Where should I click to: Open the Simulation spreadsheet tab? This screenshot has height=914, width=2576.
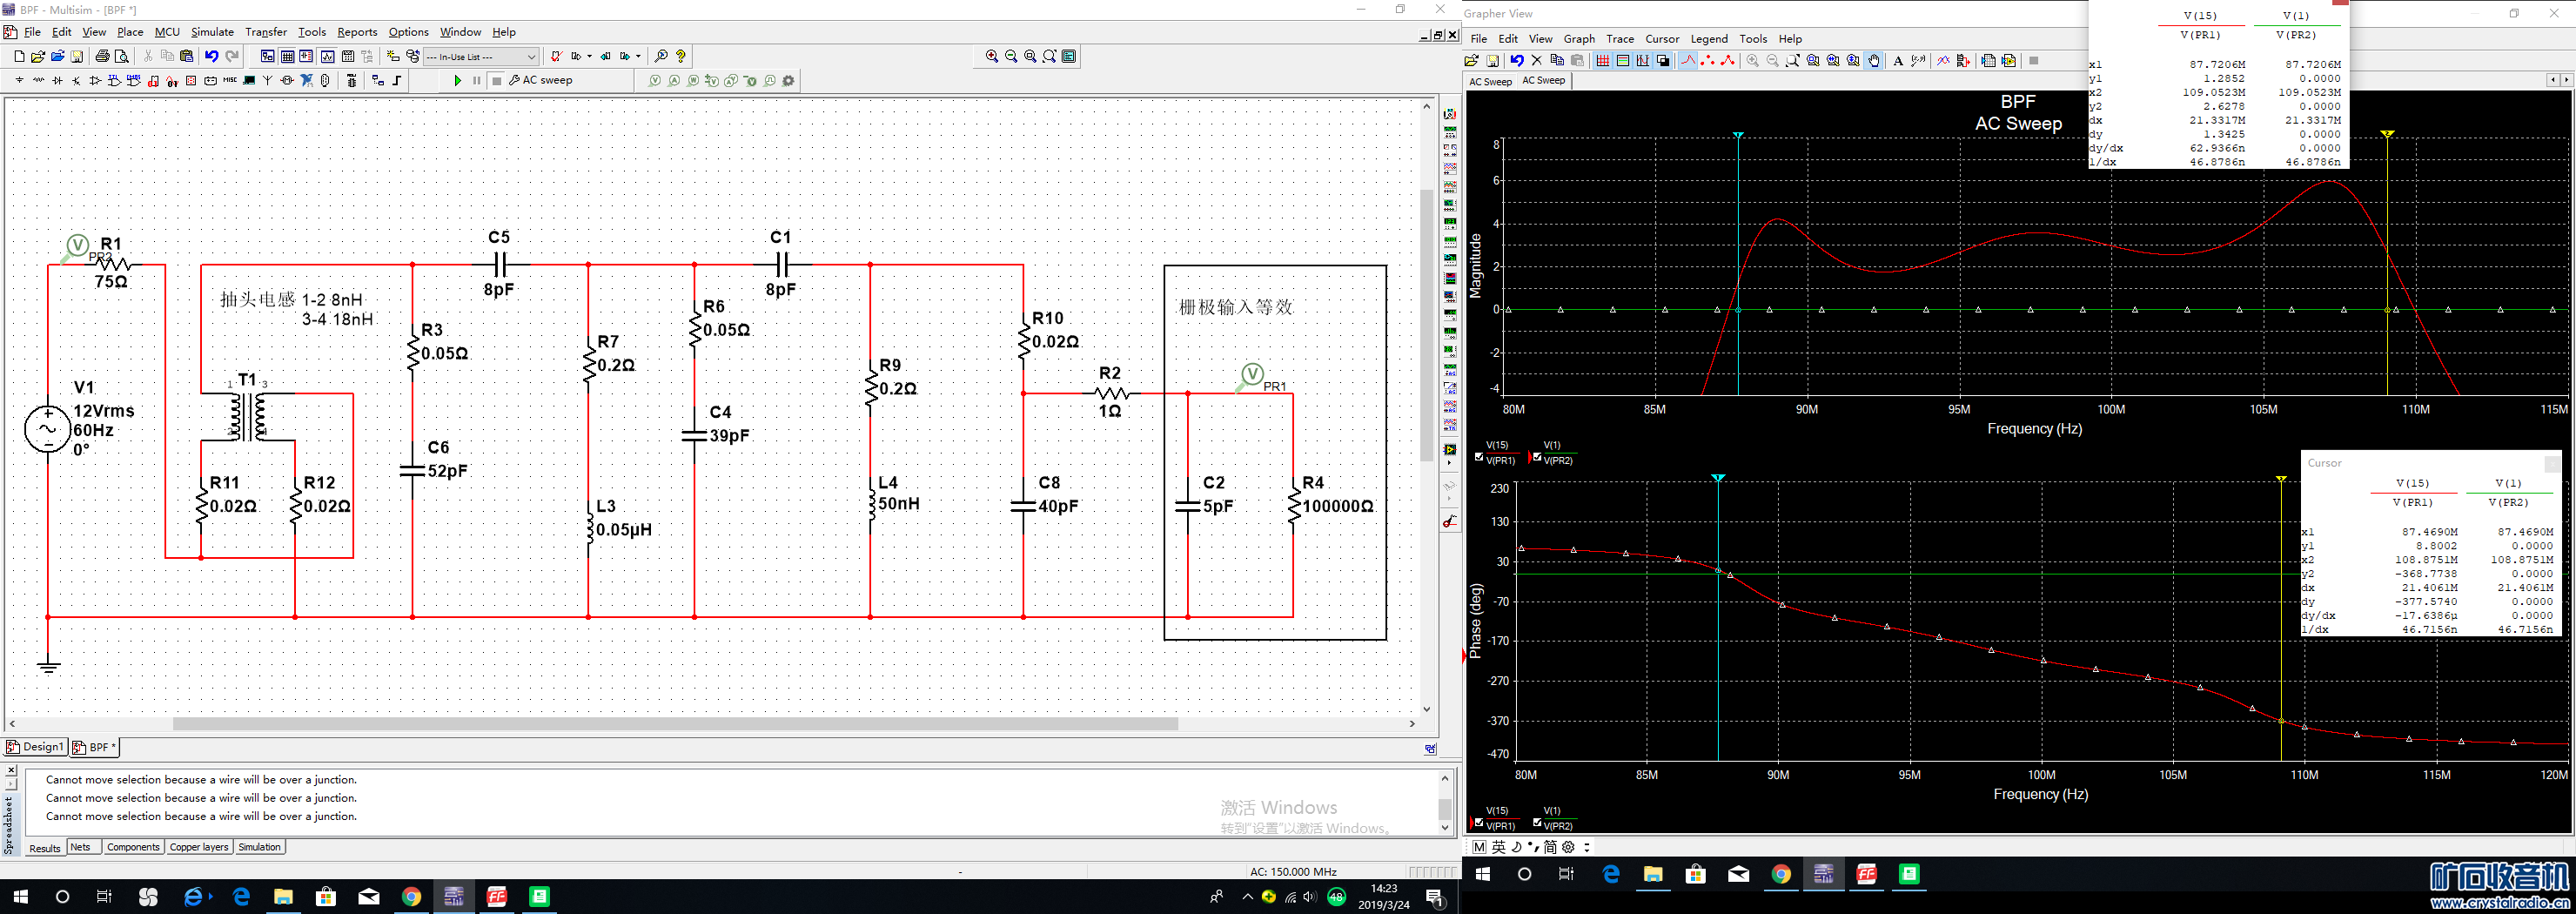tap(260, 847)
